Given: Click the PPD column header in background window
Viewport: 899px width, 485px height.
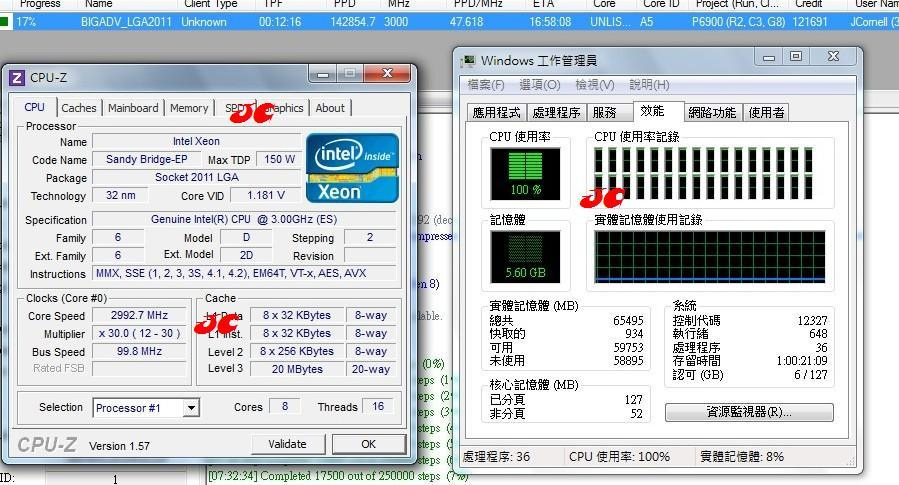Looking at the screenshot, I should pos(345,4).
